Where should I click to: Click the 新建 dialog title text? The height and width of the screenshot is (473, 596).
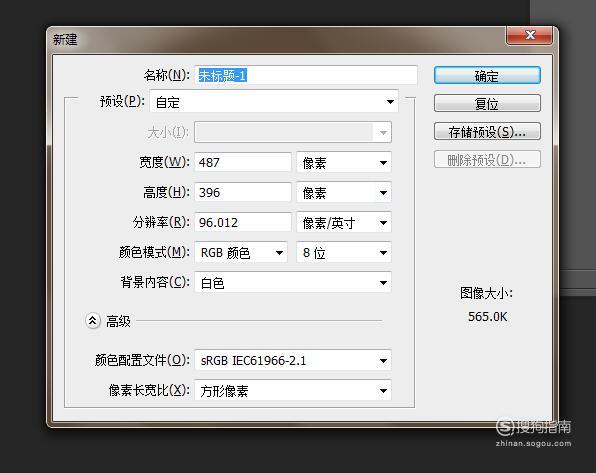click(x=65, y=39)
